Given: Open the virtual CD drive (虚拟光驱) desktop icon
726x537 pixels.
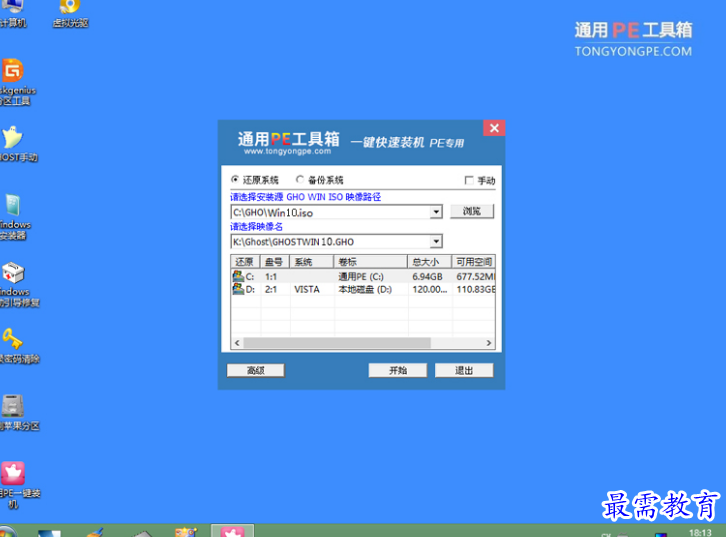Looking at the screenshot, I should [x=69, y=14].
